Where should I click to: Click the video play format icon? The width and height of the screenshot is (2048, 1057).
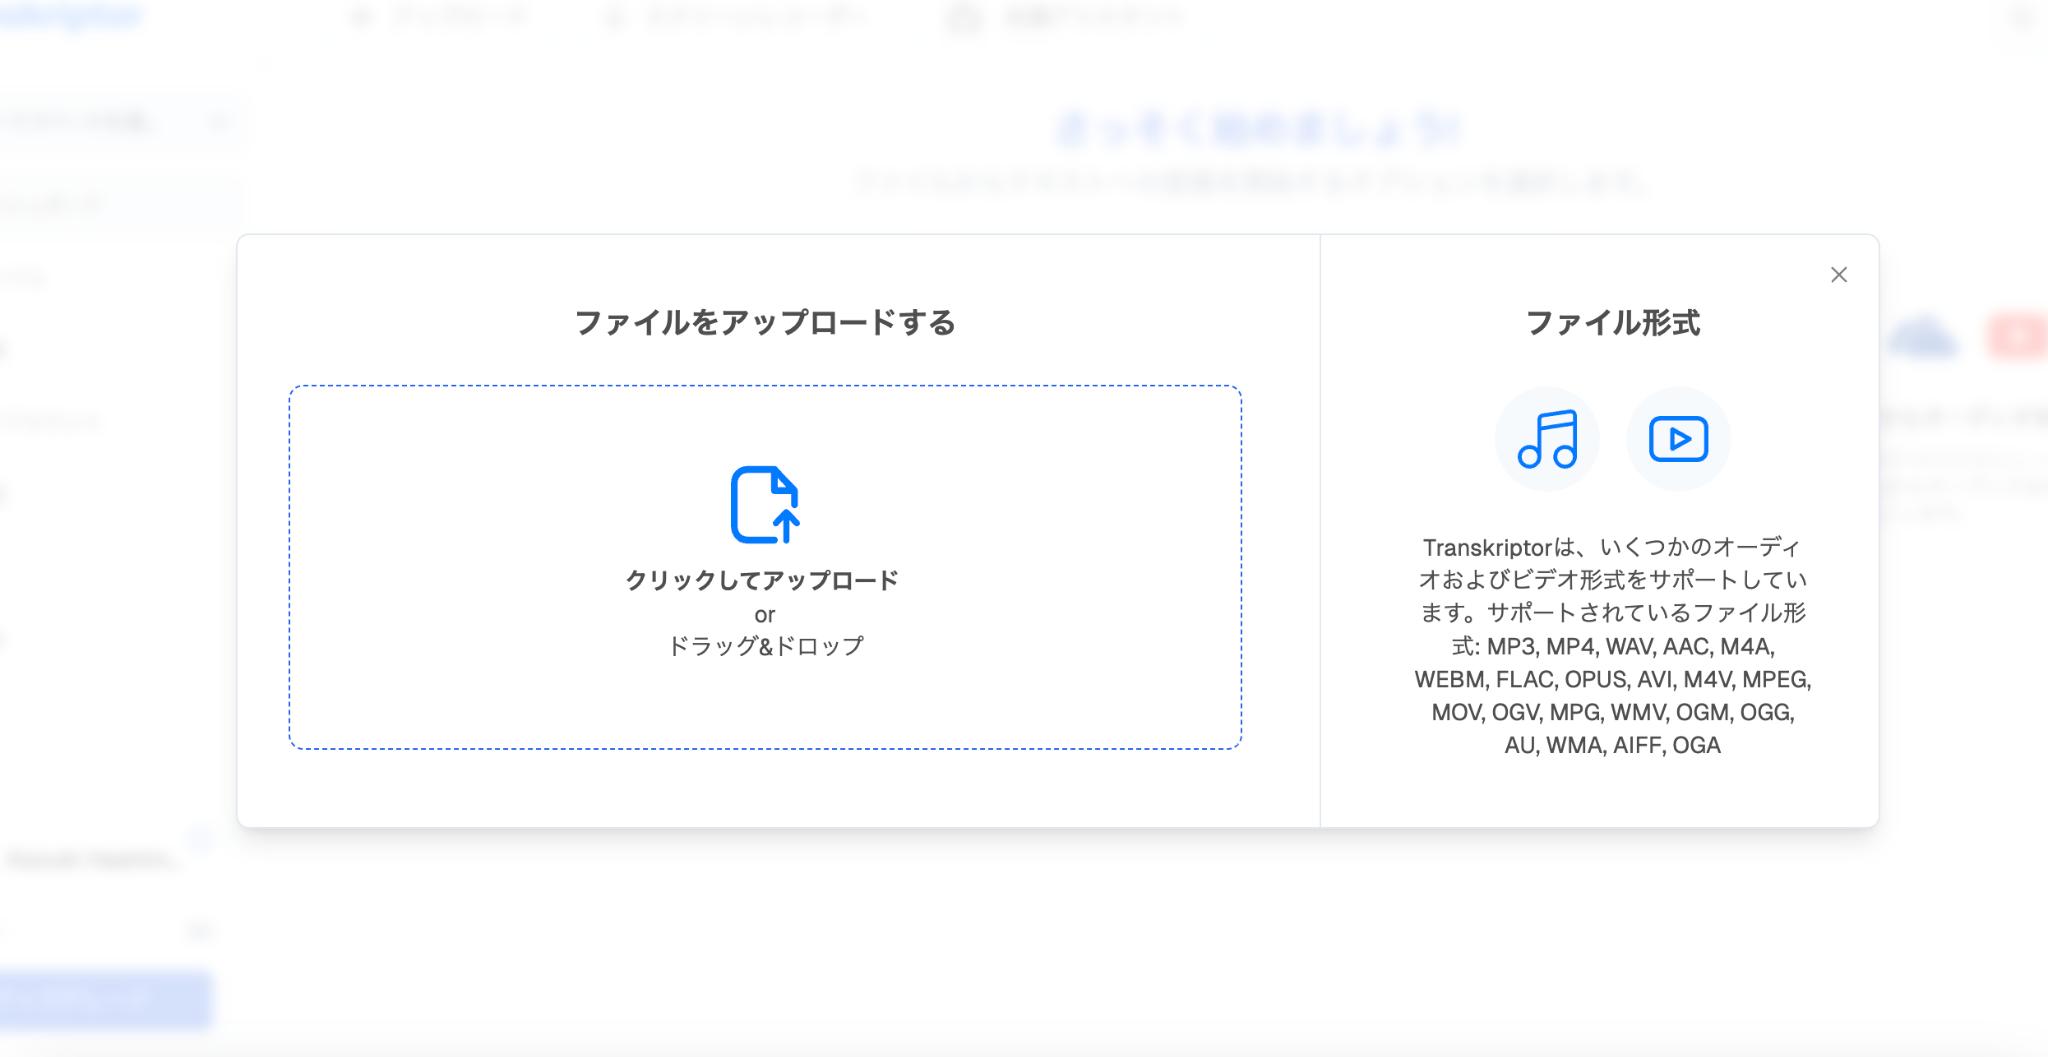click(1678, 439)
